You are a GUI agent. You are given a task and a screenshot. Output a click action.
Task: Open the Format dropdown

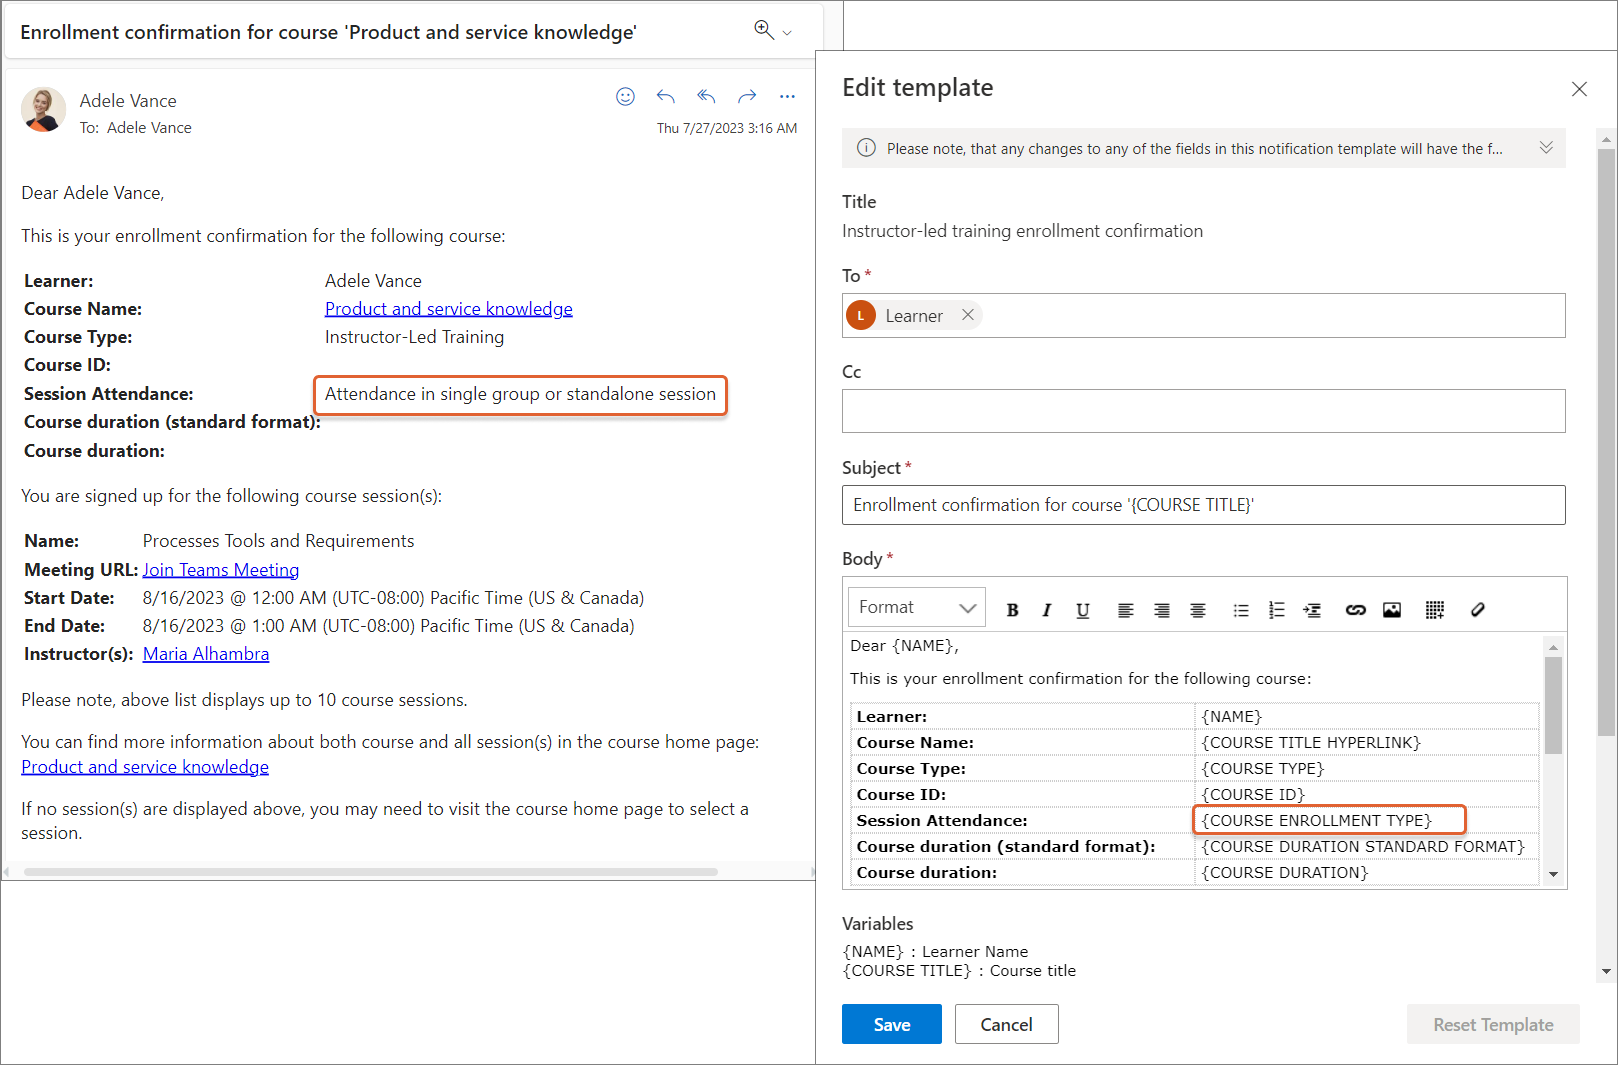[x=916, y=607]
